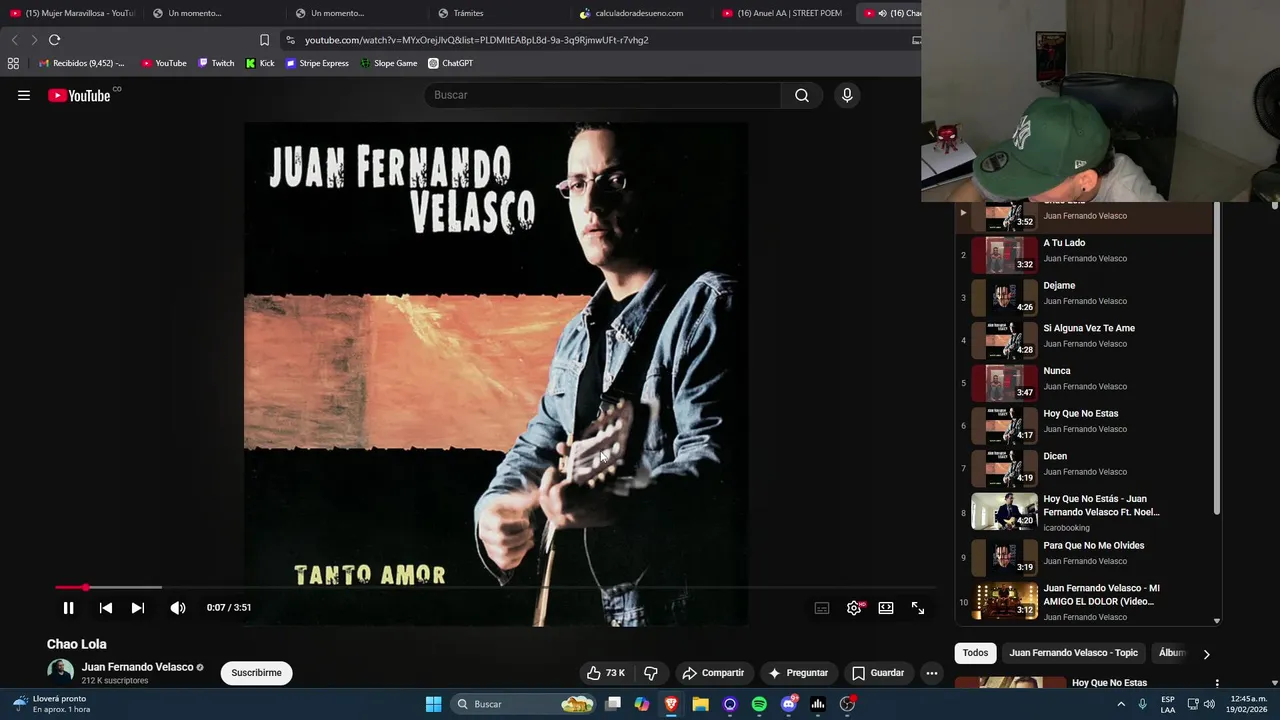Screen dimensions: 1280x720
Task: Open Hoy Que No Estás Ft. Noel
Action: pos(1084,512)
